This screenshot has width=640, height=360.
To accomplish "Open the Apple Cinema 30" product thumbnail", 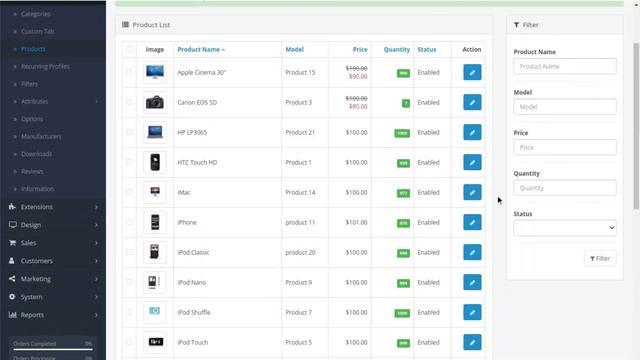I will click(x=155, y=72).
